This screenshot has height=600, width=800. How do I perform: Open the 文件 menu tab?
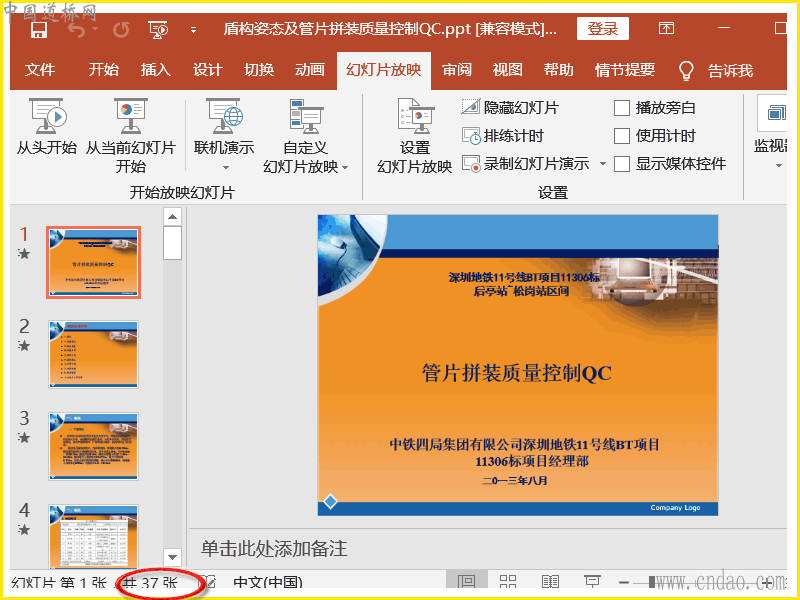pyautogui.click(x=40, y=70)
